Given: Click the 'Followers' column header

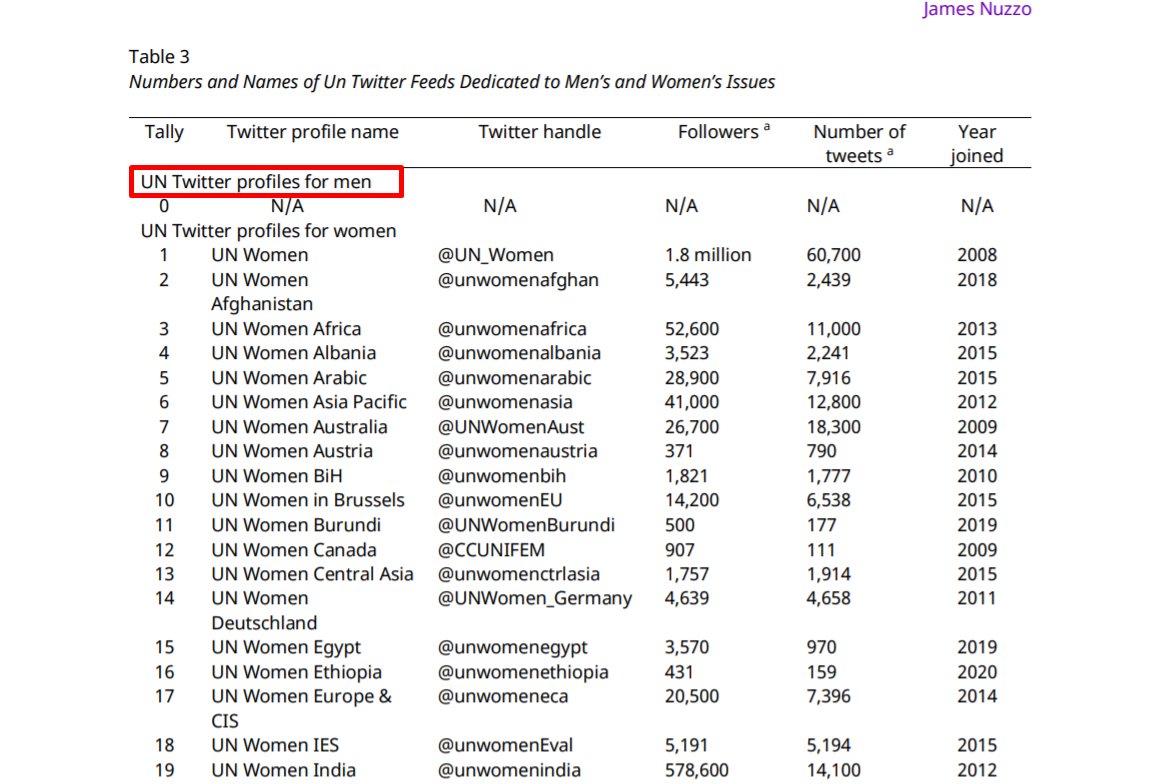Looking at the screenshot, I should click(x=723, y=132).
